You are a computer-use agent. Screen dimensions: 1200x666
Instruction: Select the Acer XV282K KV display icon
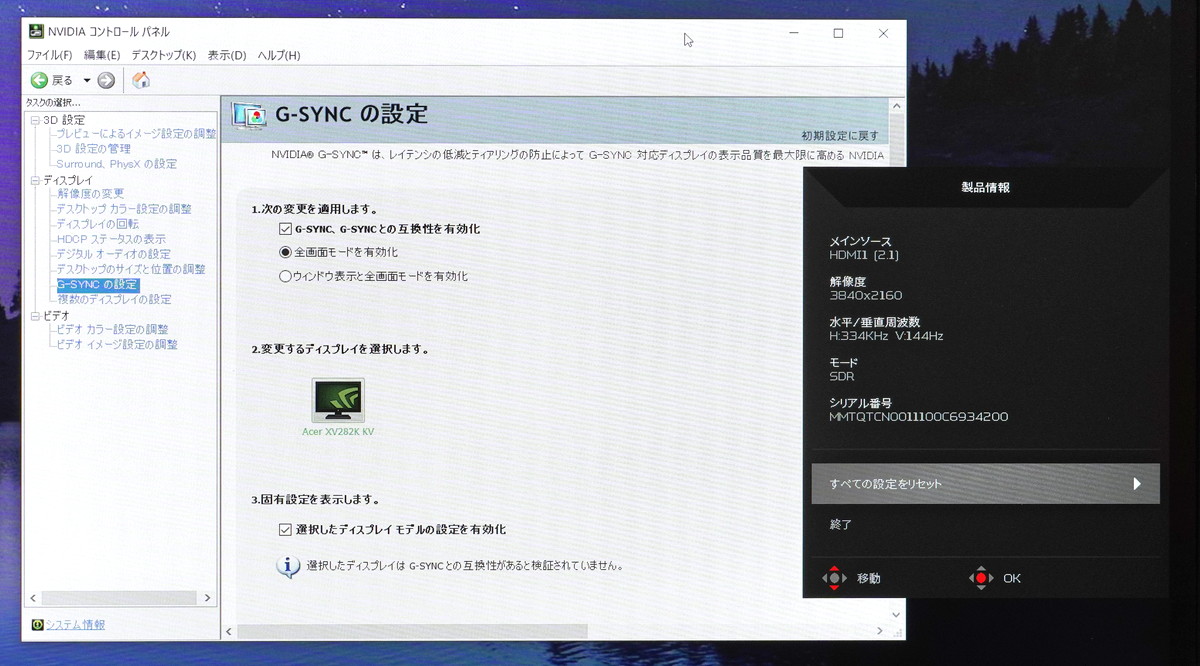[338, 400]
